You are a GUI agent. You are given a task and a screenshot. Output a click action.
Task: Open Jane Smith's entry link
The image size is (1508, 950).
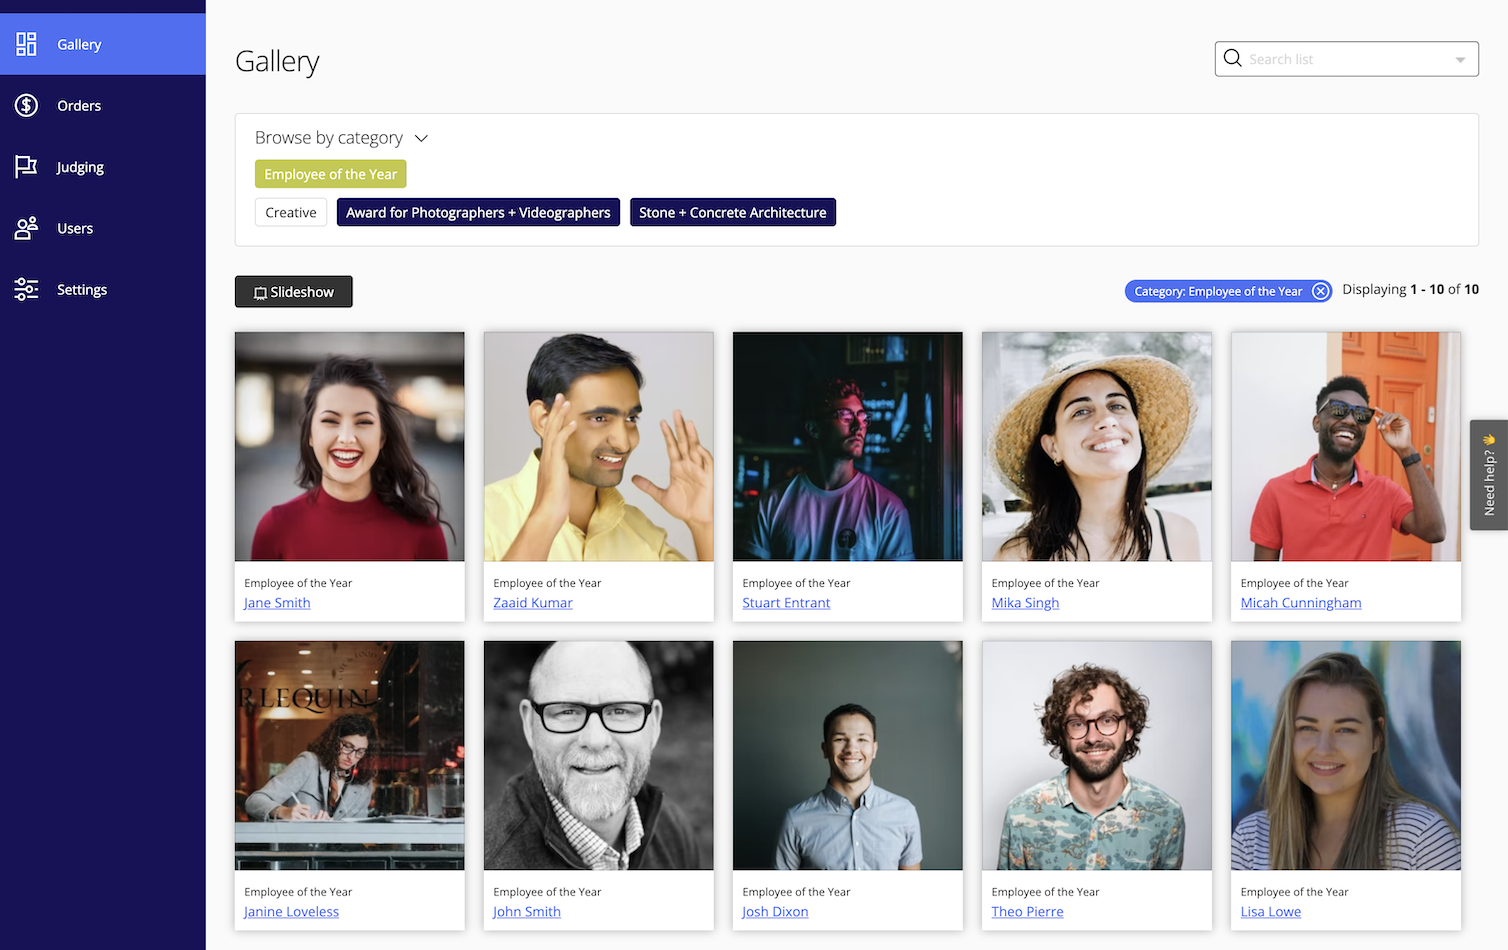click(277, 602)
